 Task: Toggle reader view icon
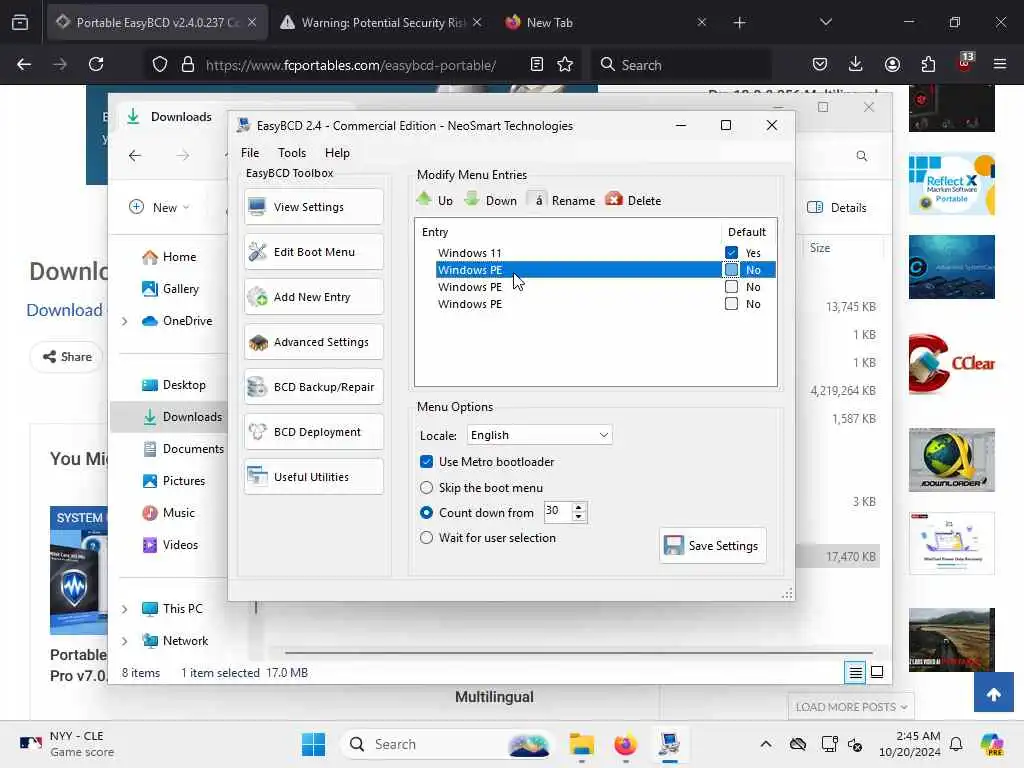pyautogui.click(x=537, y=64)
